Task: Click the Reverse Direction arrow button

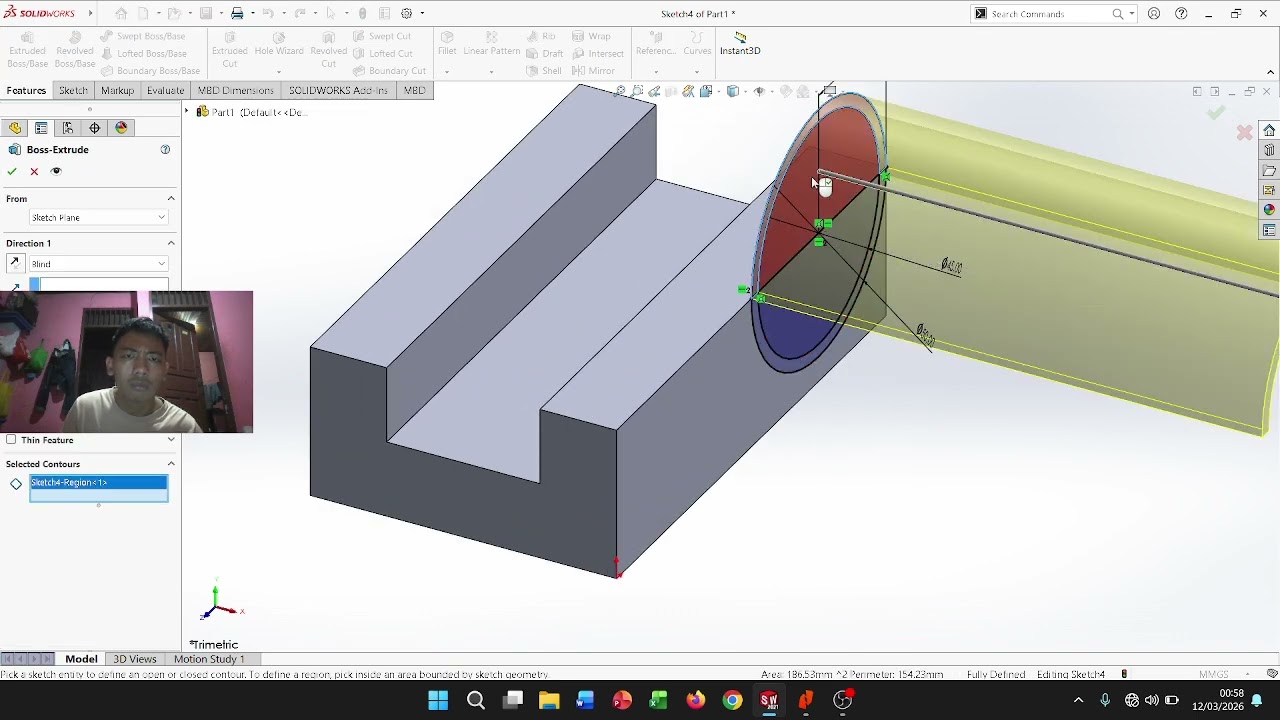Action: coord(15,264)
